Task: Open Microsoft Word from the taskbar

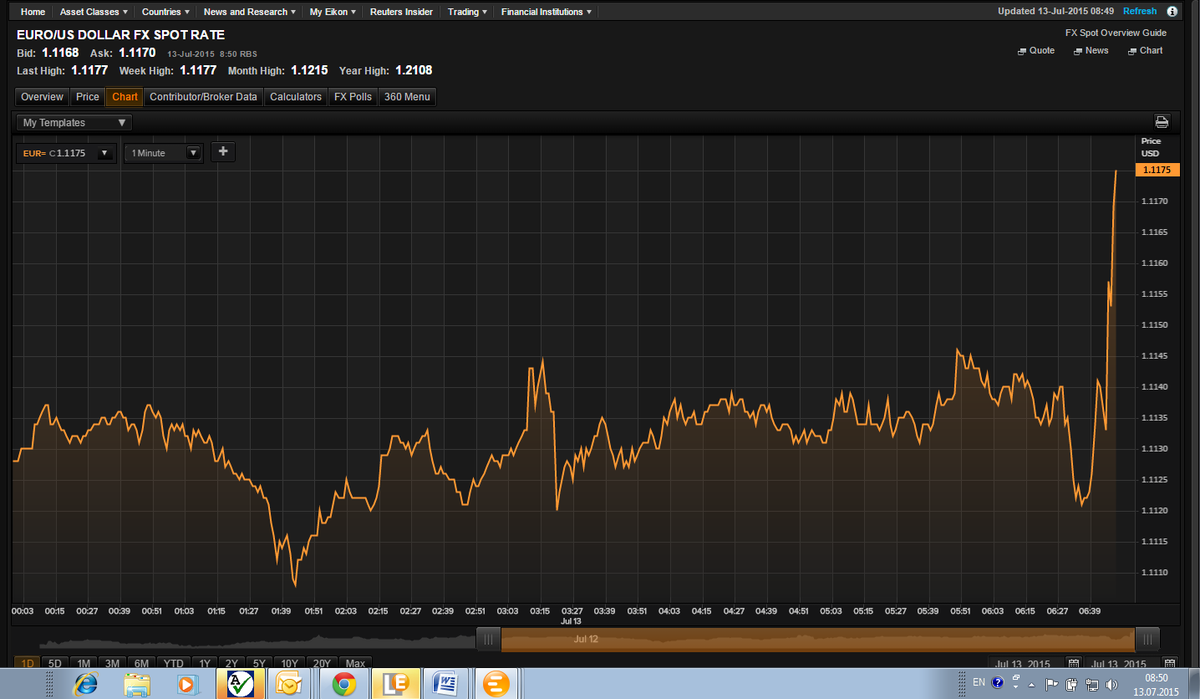Action: click(x=445, y=684)
